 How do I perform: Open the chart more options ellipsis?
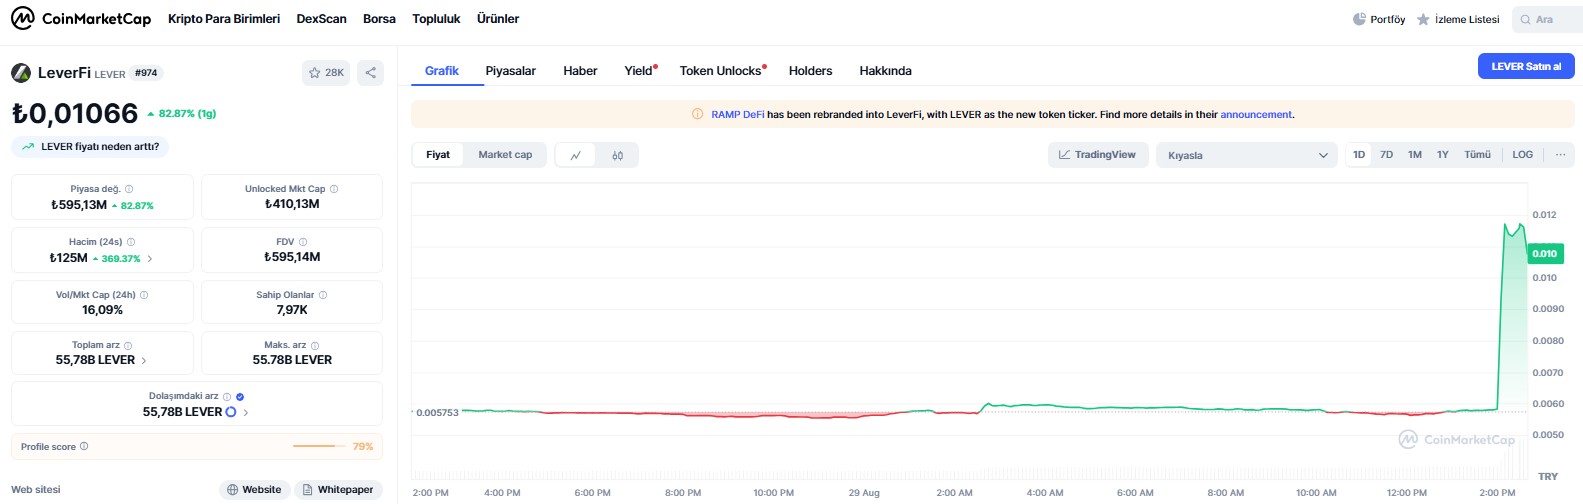[1560, 155]
